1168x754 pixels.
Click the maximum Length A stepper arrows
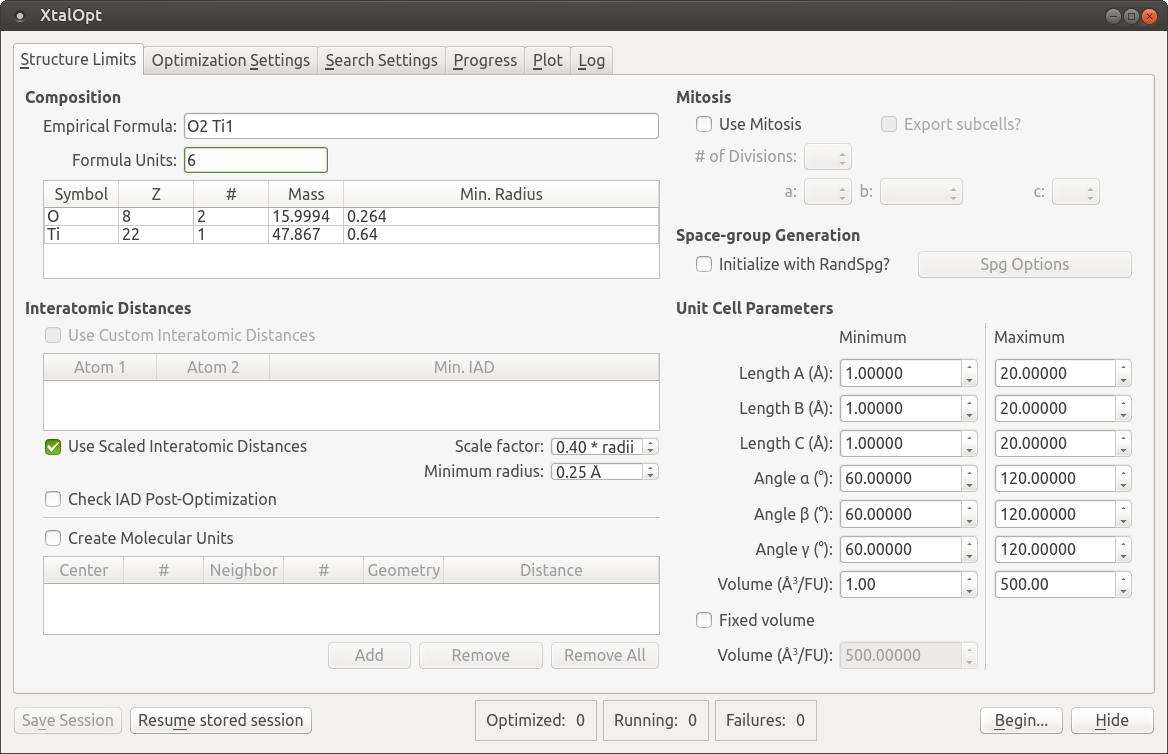tap(1123, 373)
